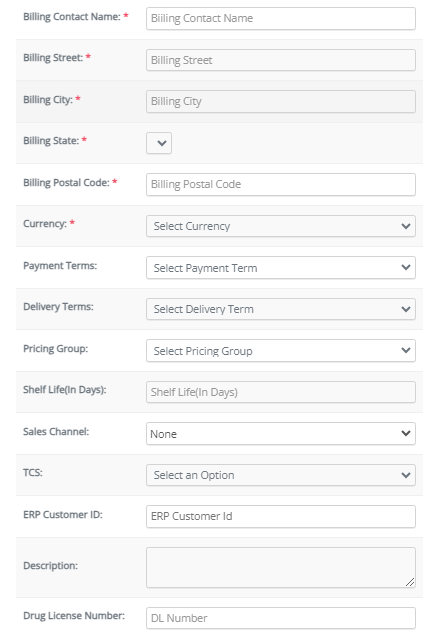Image resolution: width=442 pixels, height=635 pixels.
Task: Click the chevron arrow in TCS dropdown
Action: coord(406,475)
